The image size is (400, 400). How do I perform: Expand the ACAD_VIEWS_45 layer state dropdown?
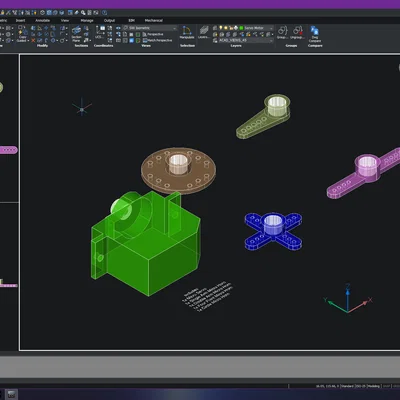pyautogui.click(x=246, y=40)
